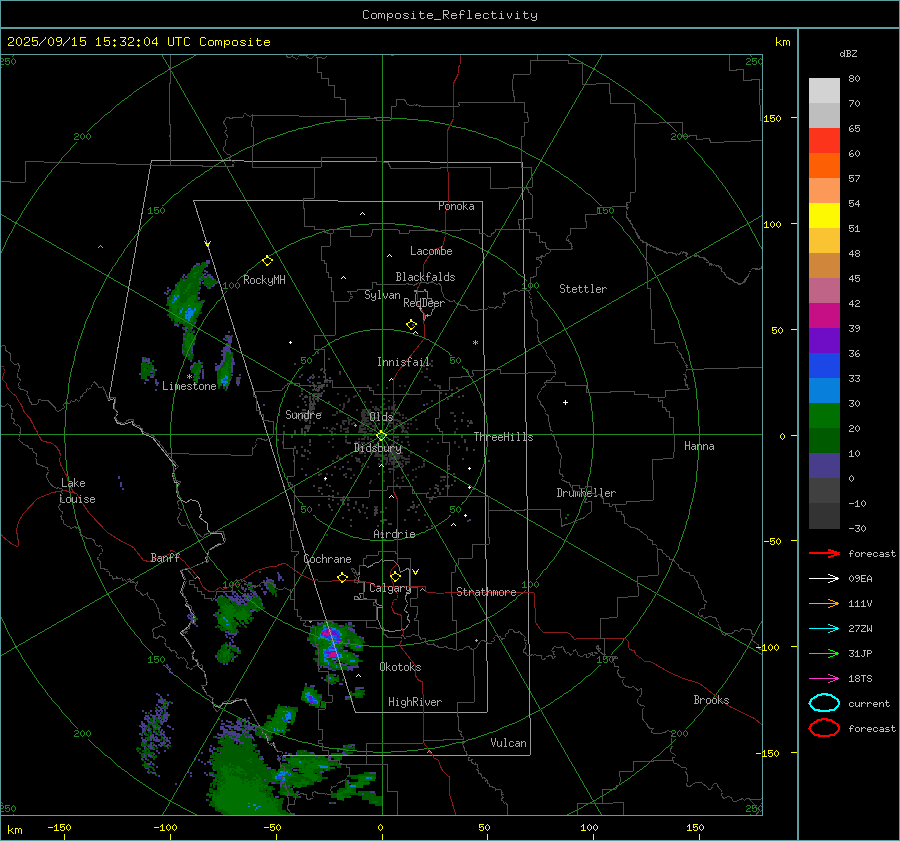Click the red forecast arrow in the legend
The width and height of the screenshot is (900, 841).
tap(824, 553)
